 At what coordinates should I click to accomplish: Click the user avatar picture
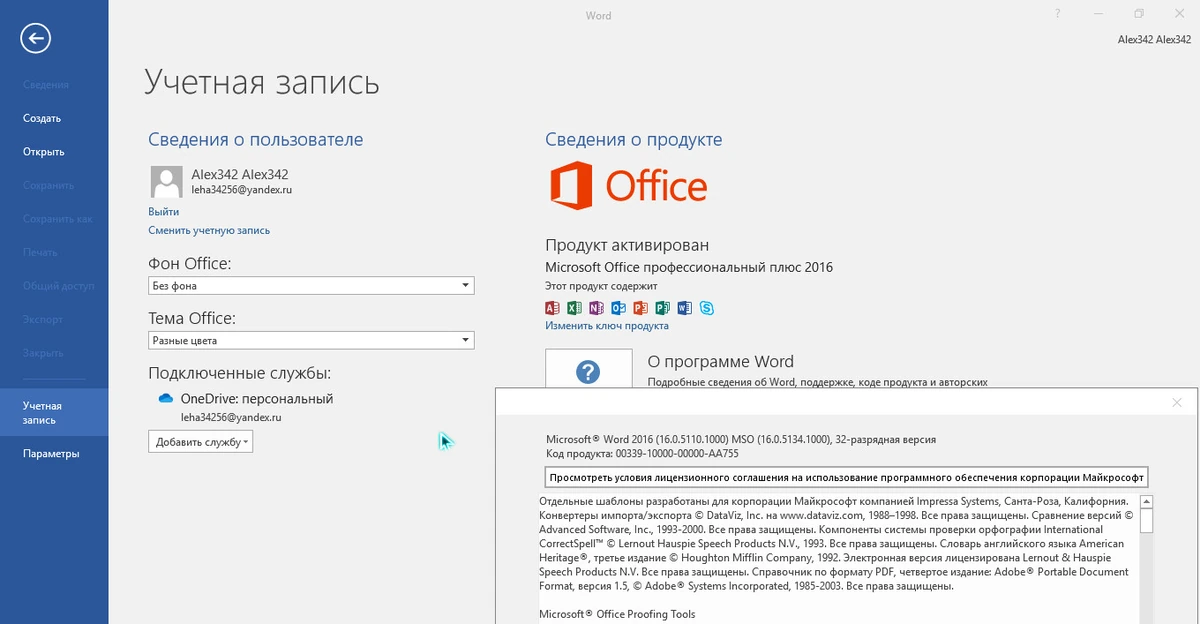pyautogui.click(x=166, y=181)
